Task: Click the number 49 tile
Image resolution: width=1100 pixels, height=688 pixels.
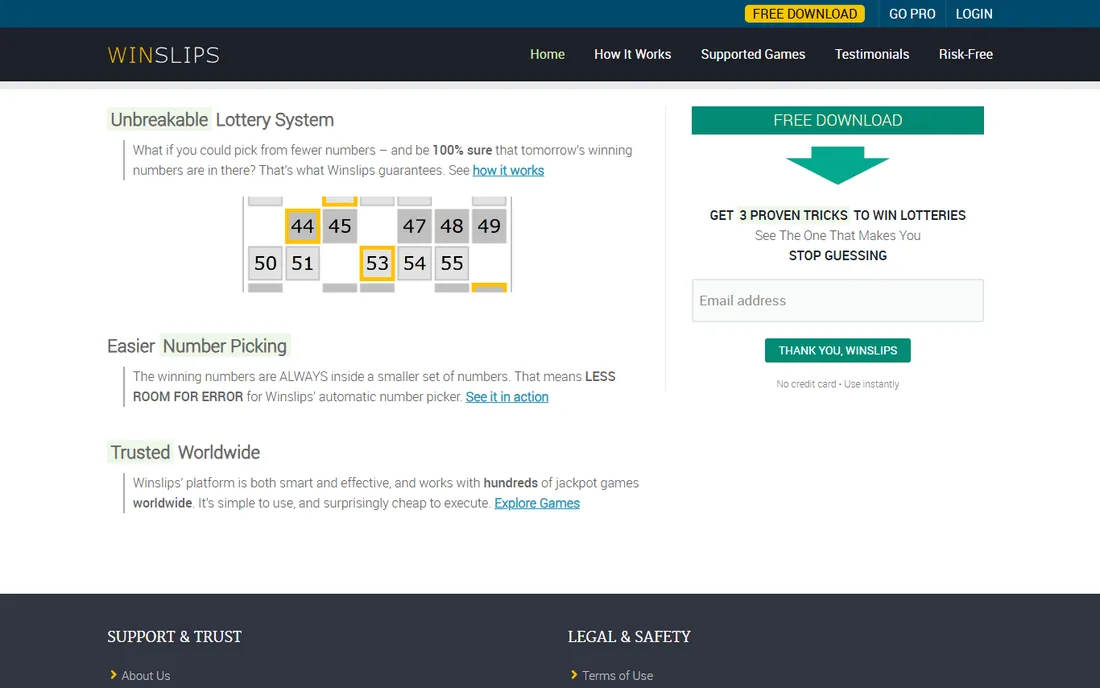Action: tap(489, 226)
